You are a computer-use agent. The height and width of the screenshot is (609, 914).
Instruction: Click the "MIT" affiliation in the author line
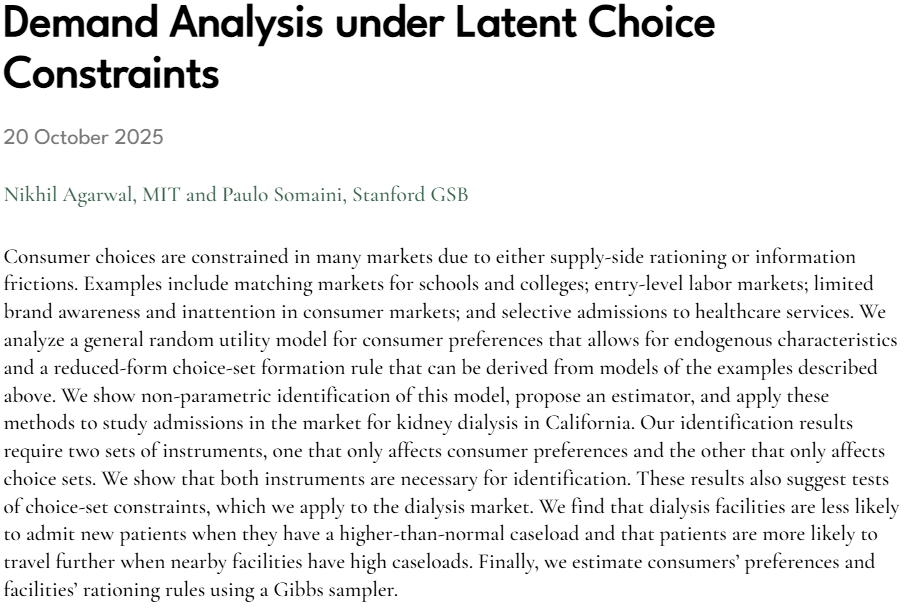(x=161, y=194)
